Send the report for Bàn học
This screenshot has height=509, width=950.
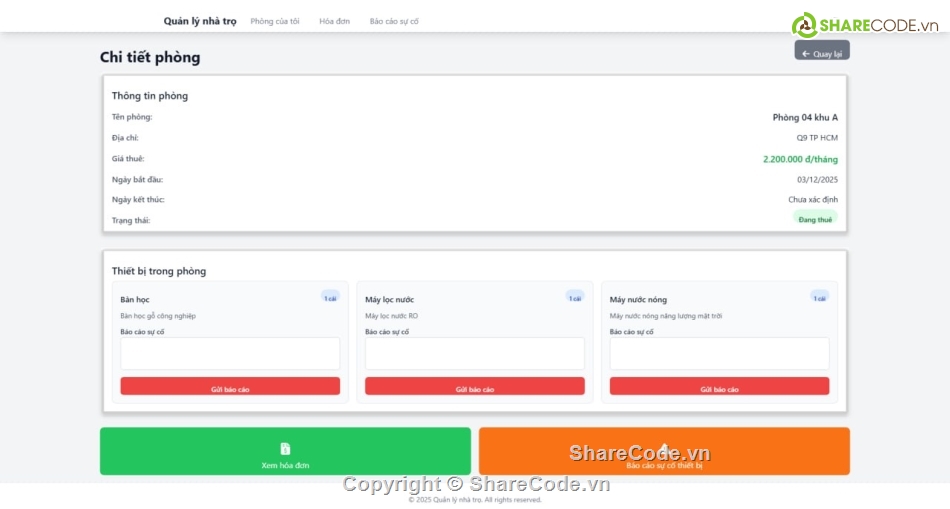[230, 386]
